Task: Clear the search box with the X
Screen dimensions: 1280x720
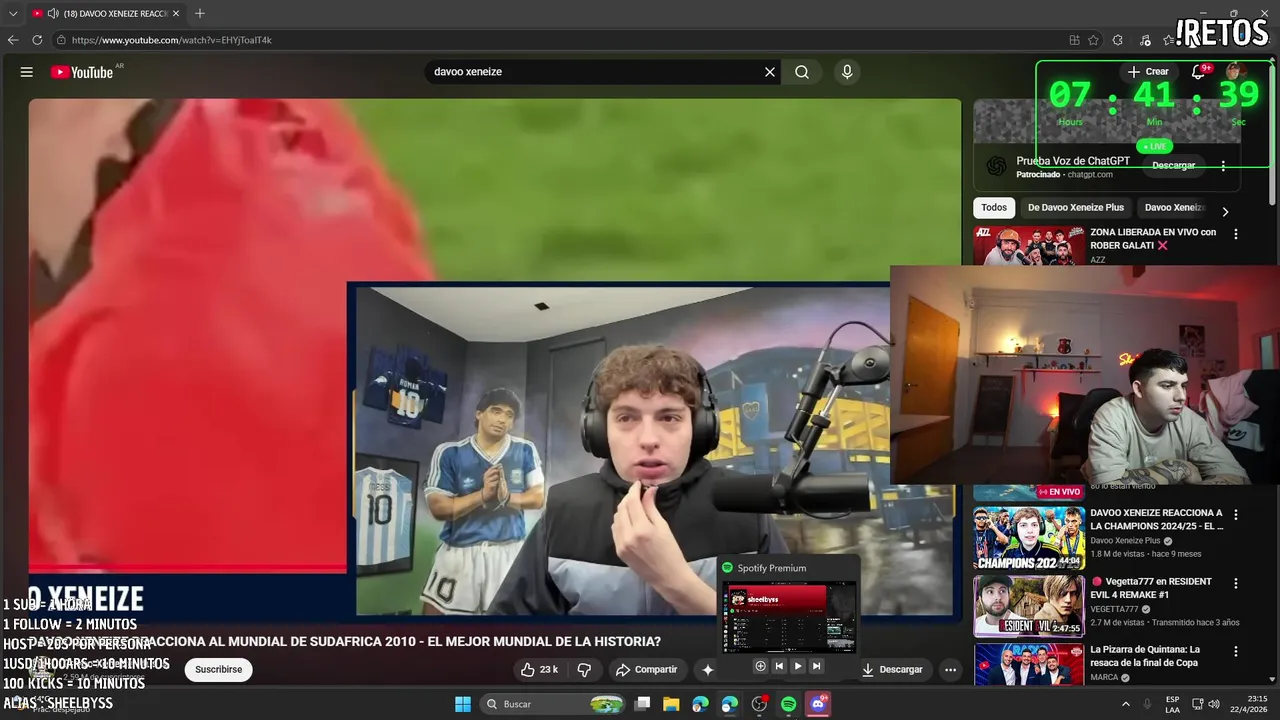Action: coord(770,72)
